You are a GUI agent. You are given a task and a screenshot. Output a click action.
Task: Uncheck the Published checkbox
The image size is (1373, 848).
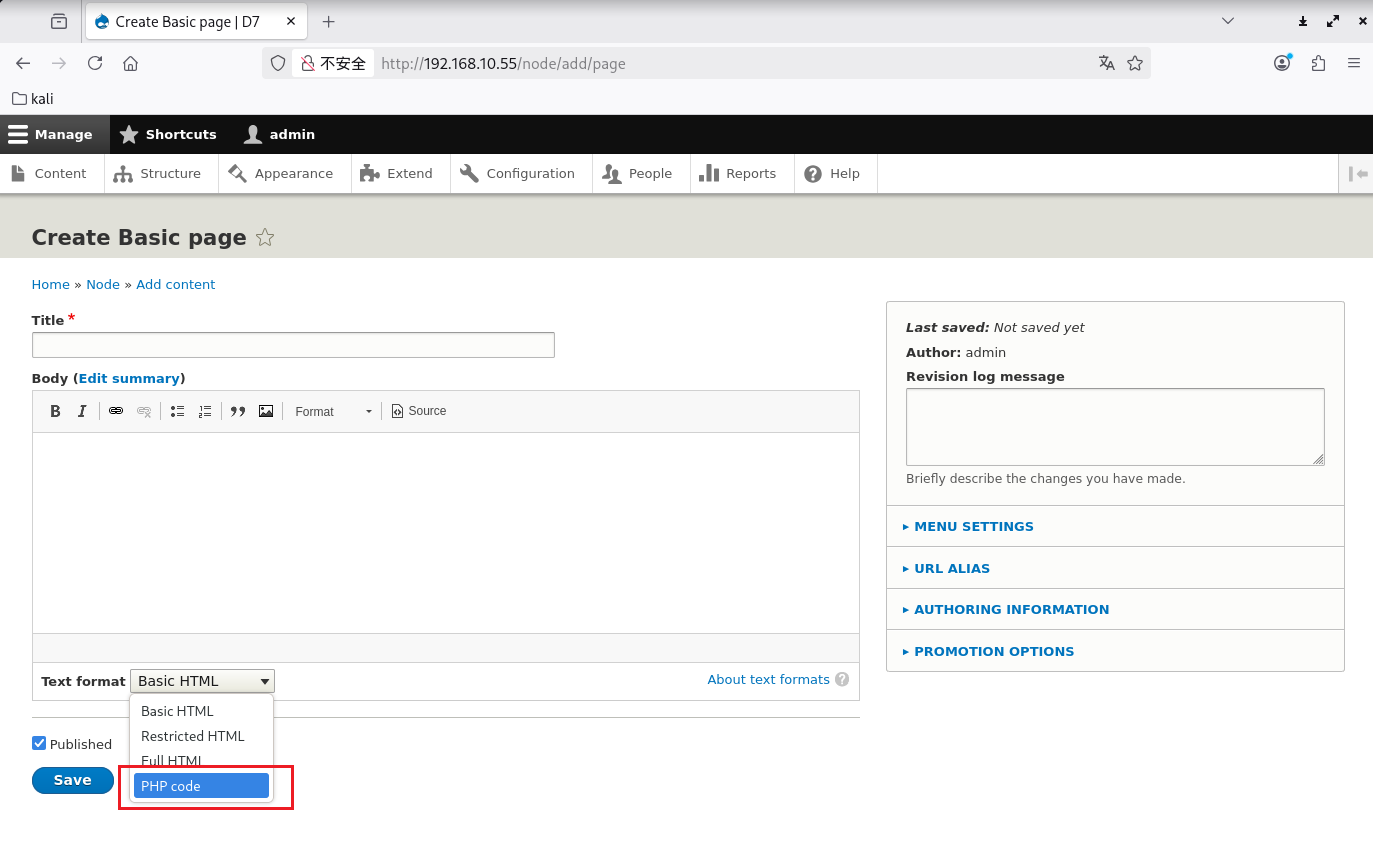coord(39,743)
